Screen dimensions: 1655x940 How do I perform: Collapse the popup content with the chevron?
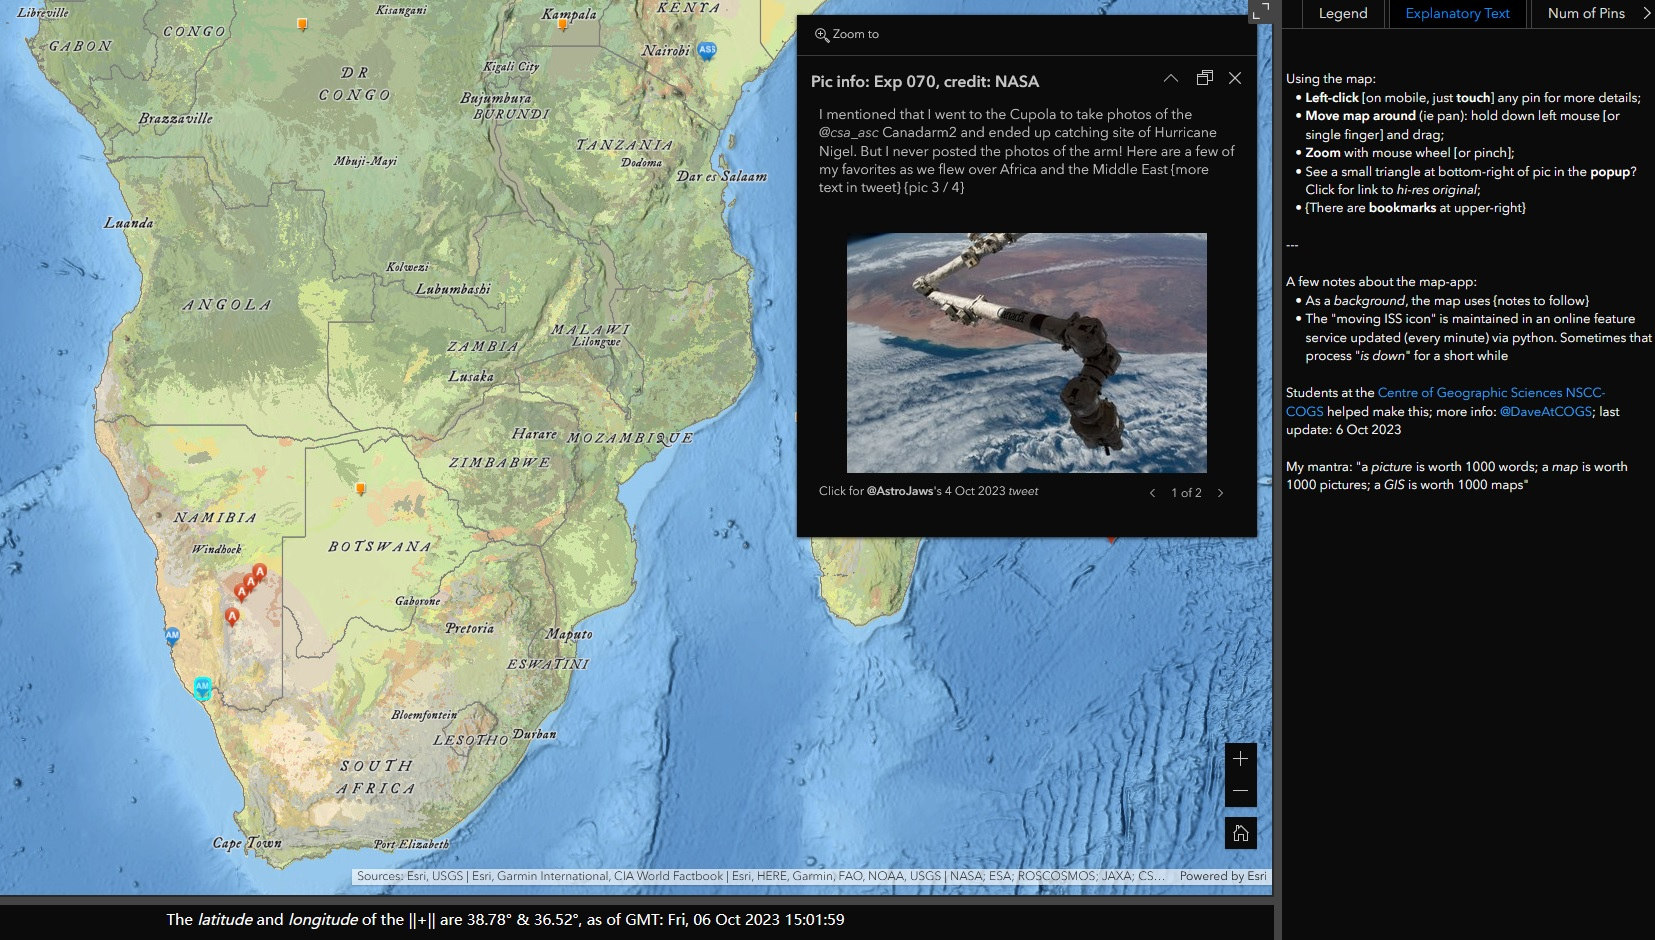[x=1170, y=78]
